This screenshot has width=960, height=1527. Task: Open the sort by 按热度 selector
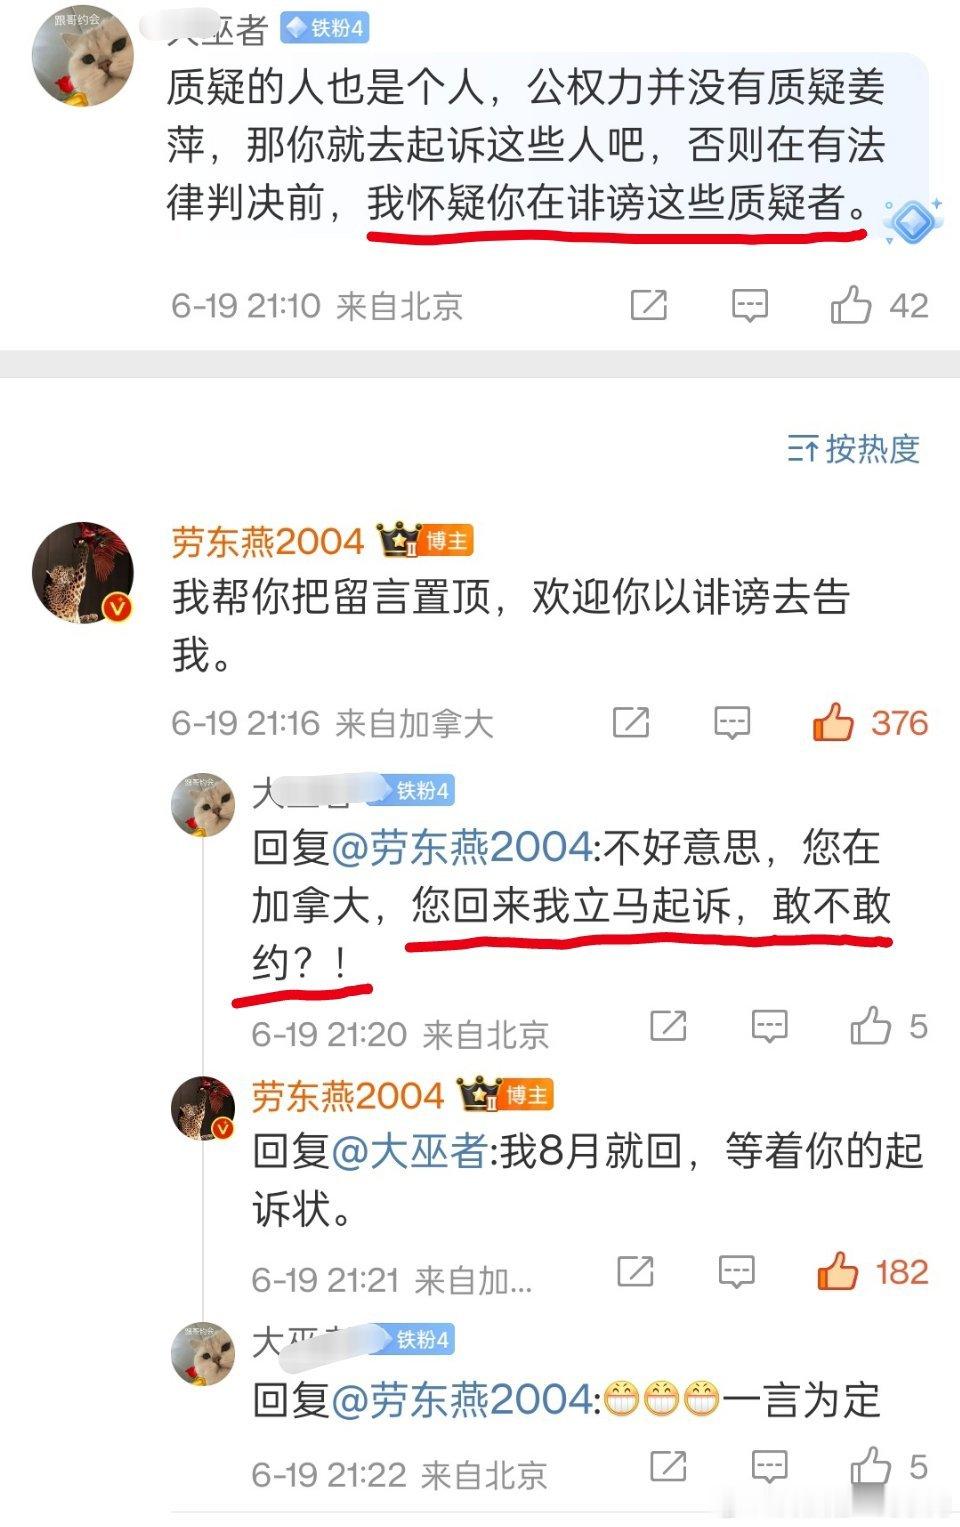click(853, 449)
